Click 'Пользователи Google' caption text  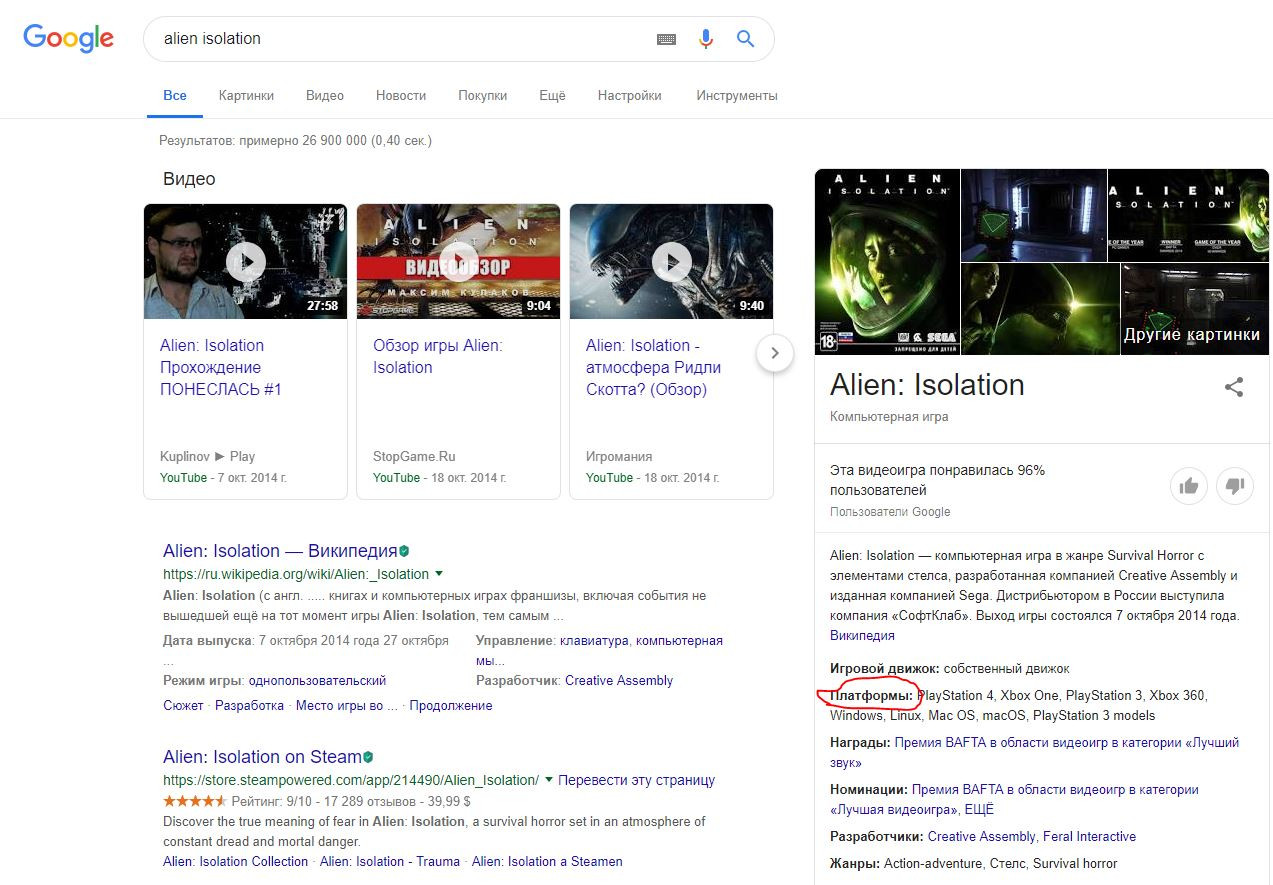pyautogui.click(x=890, y=512)
